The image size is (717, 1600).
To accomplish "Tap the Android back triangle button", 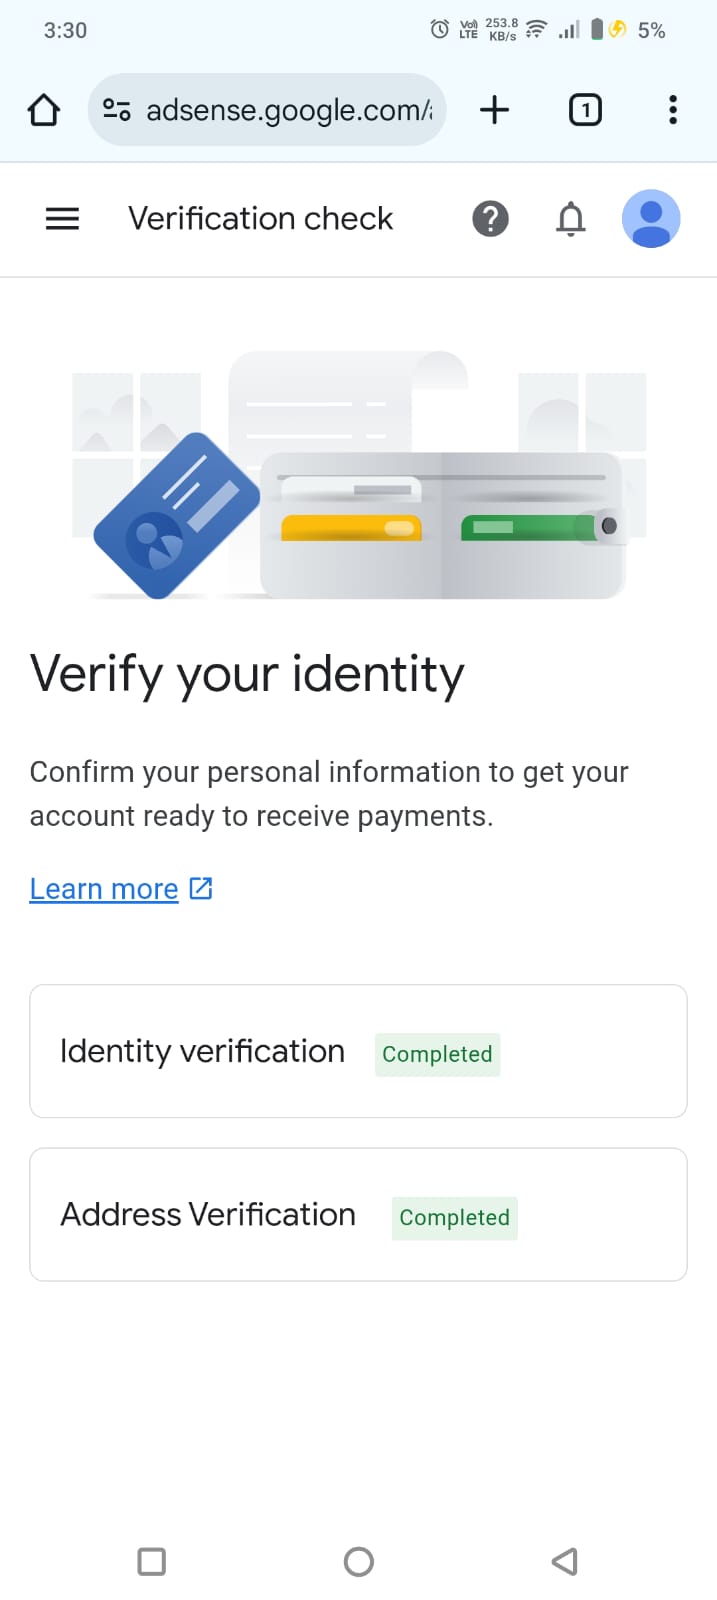I will pyautogui.click(x=565, y=1561).
